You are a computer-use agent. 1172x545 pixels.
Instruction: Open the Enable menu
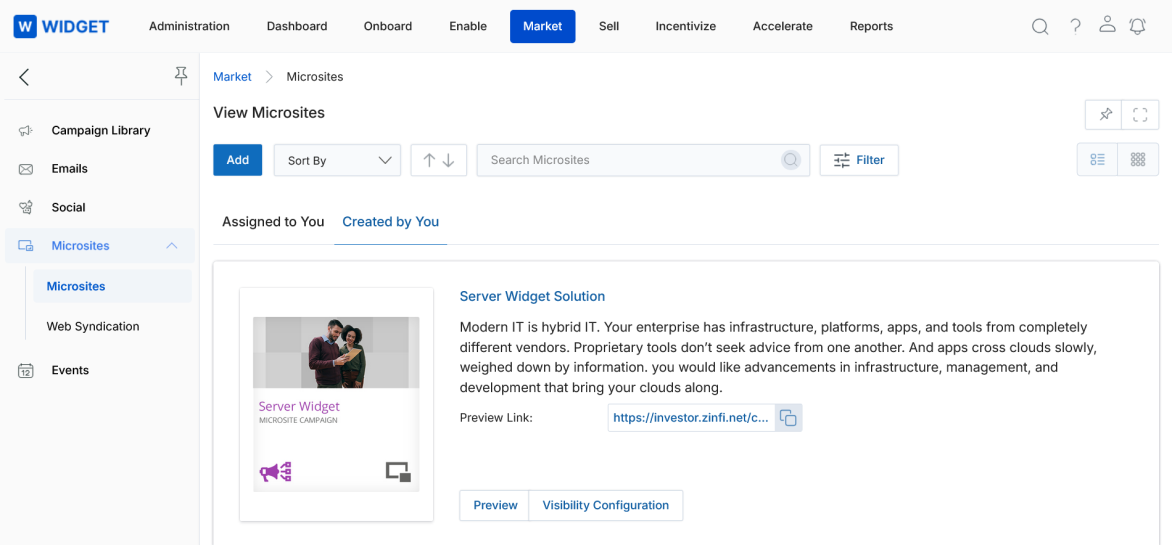[x=468, y=26]
